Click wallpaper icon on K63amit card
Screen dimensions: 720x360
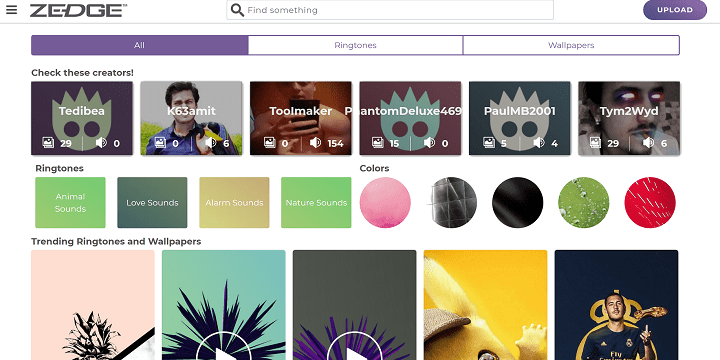[160, 143]
